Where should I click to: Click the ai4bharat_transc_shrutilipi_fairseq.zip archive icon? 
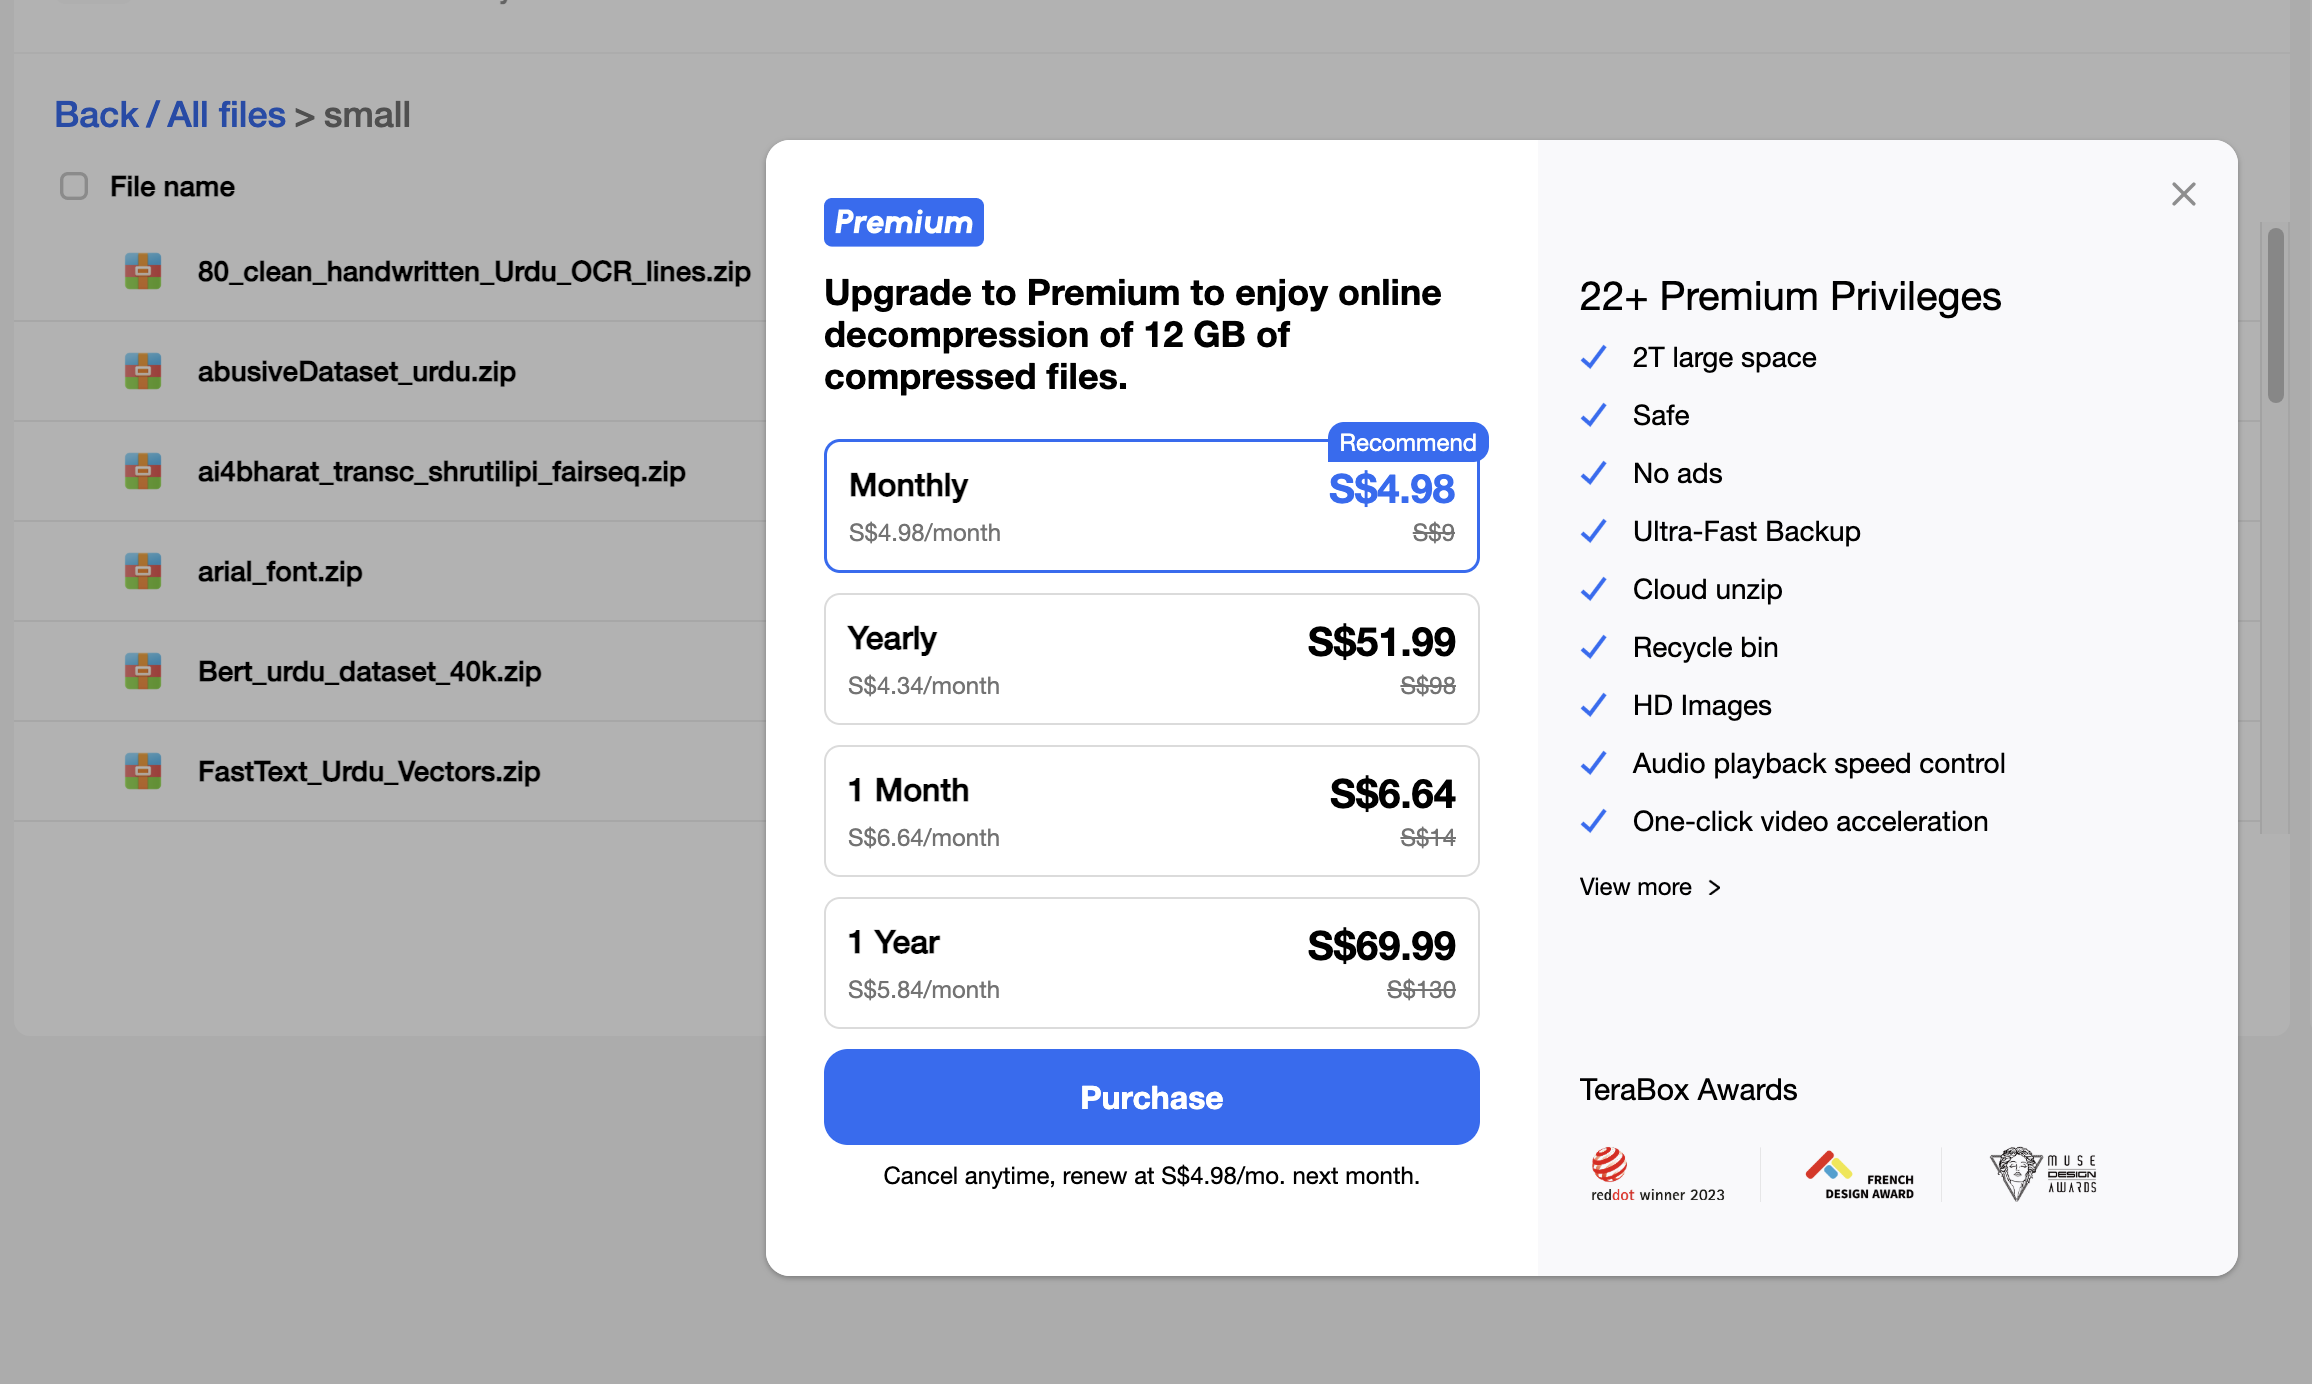click(143, 471)
